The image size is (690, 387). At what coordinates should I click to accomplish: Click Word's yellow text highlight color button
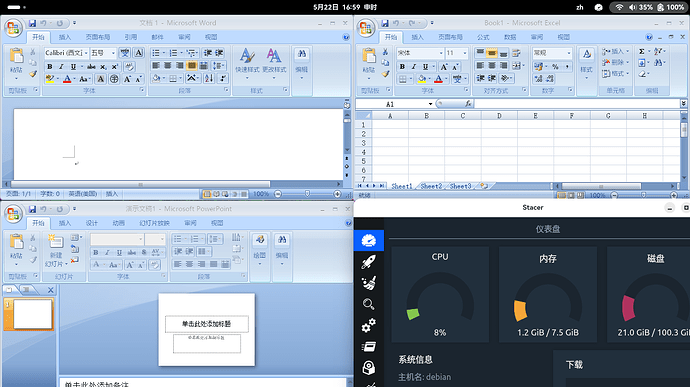pos(50,79)
